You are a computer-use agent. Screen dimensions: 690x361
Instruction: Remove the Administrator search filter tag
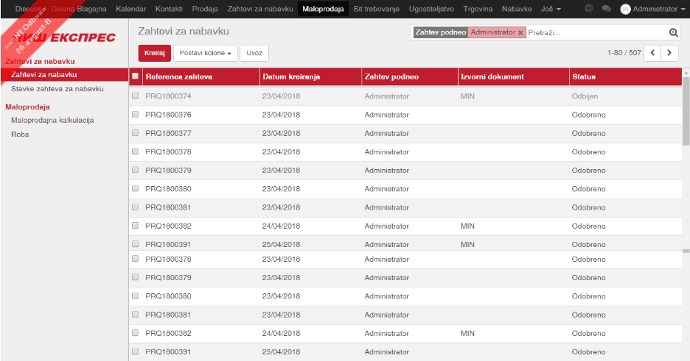(x=520, y=33)
